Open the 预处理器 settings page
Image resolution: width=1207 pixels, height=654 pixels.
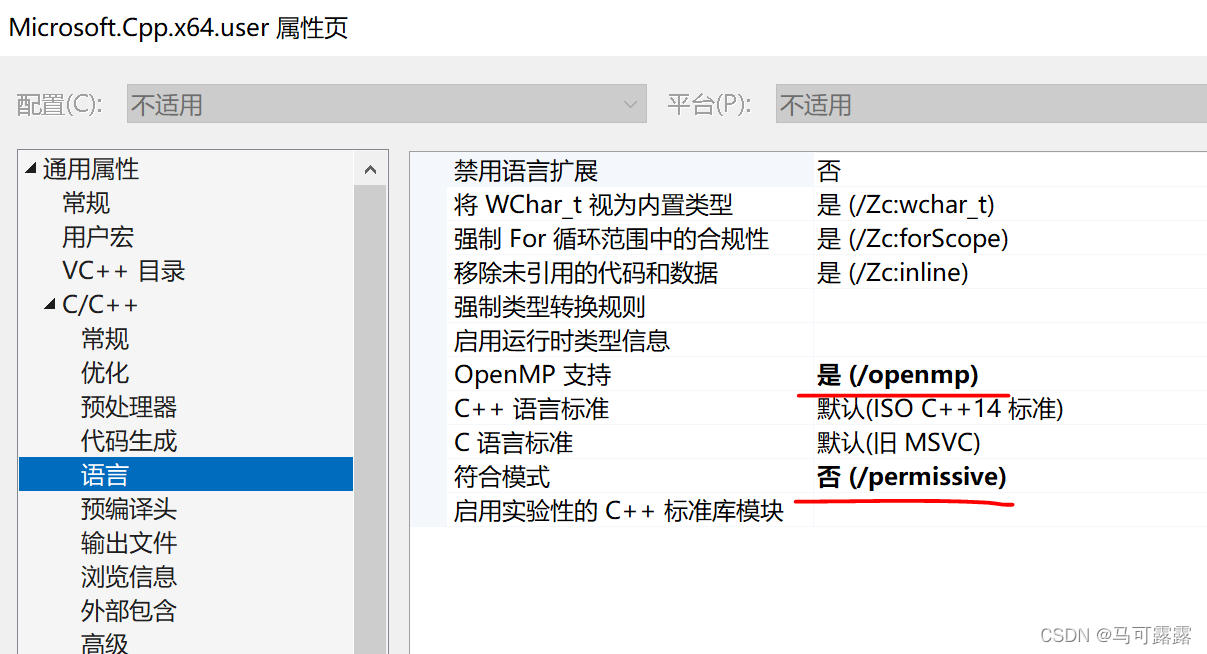click(129, 405)
